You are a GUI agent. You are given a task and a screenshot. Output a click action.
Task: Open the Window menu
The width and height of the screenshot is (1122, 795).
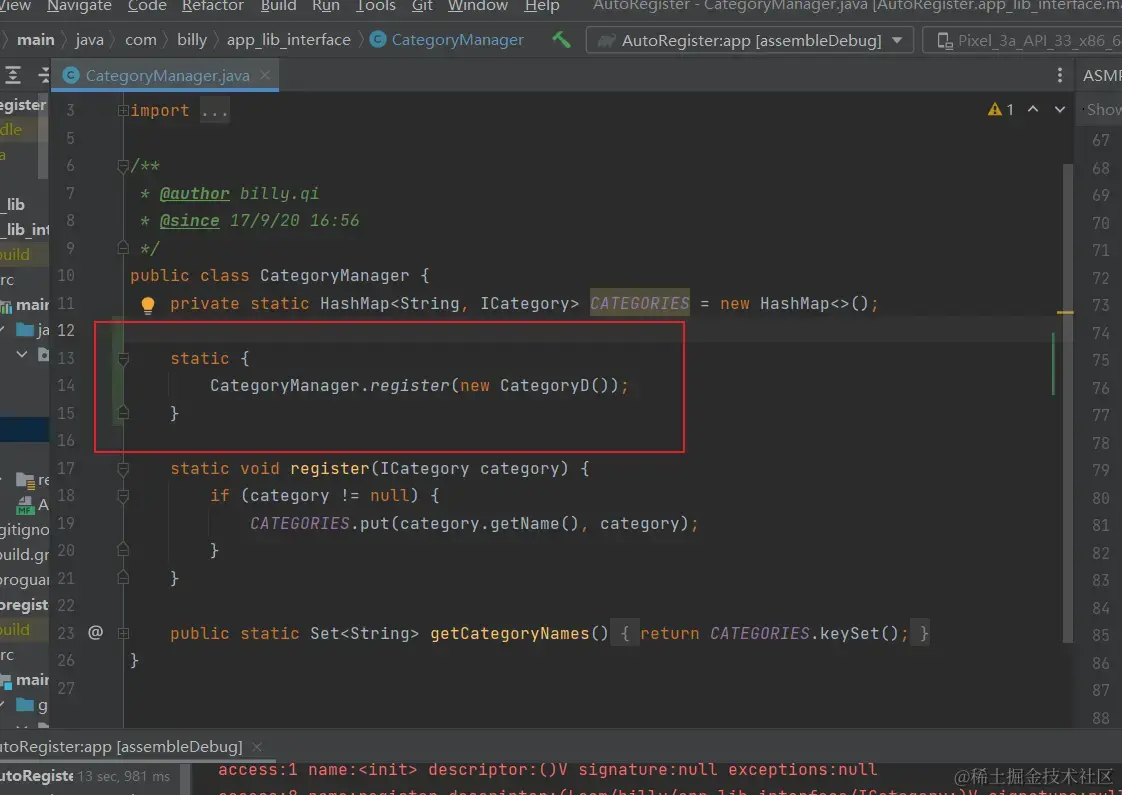[477, 6]
